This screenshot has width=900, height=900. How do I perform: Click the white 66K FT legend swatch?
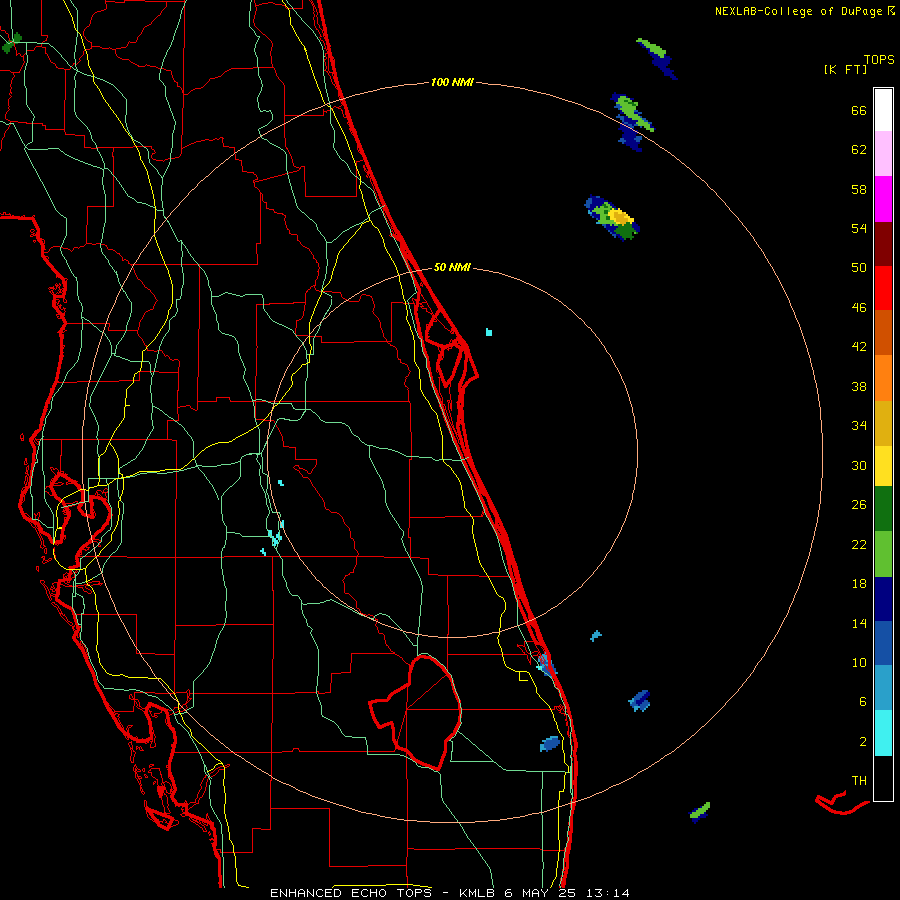[x=883, y=110]
